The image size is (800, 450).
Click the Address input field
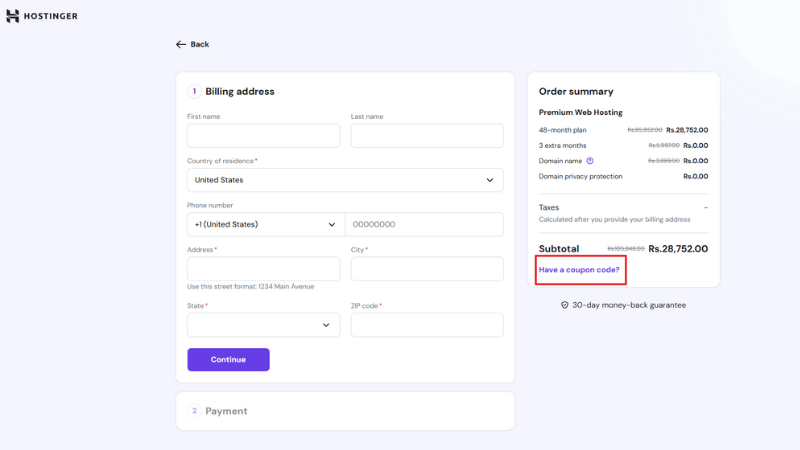click(263, 269)
